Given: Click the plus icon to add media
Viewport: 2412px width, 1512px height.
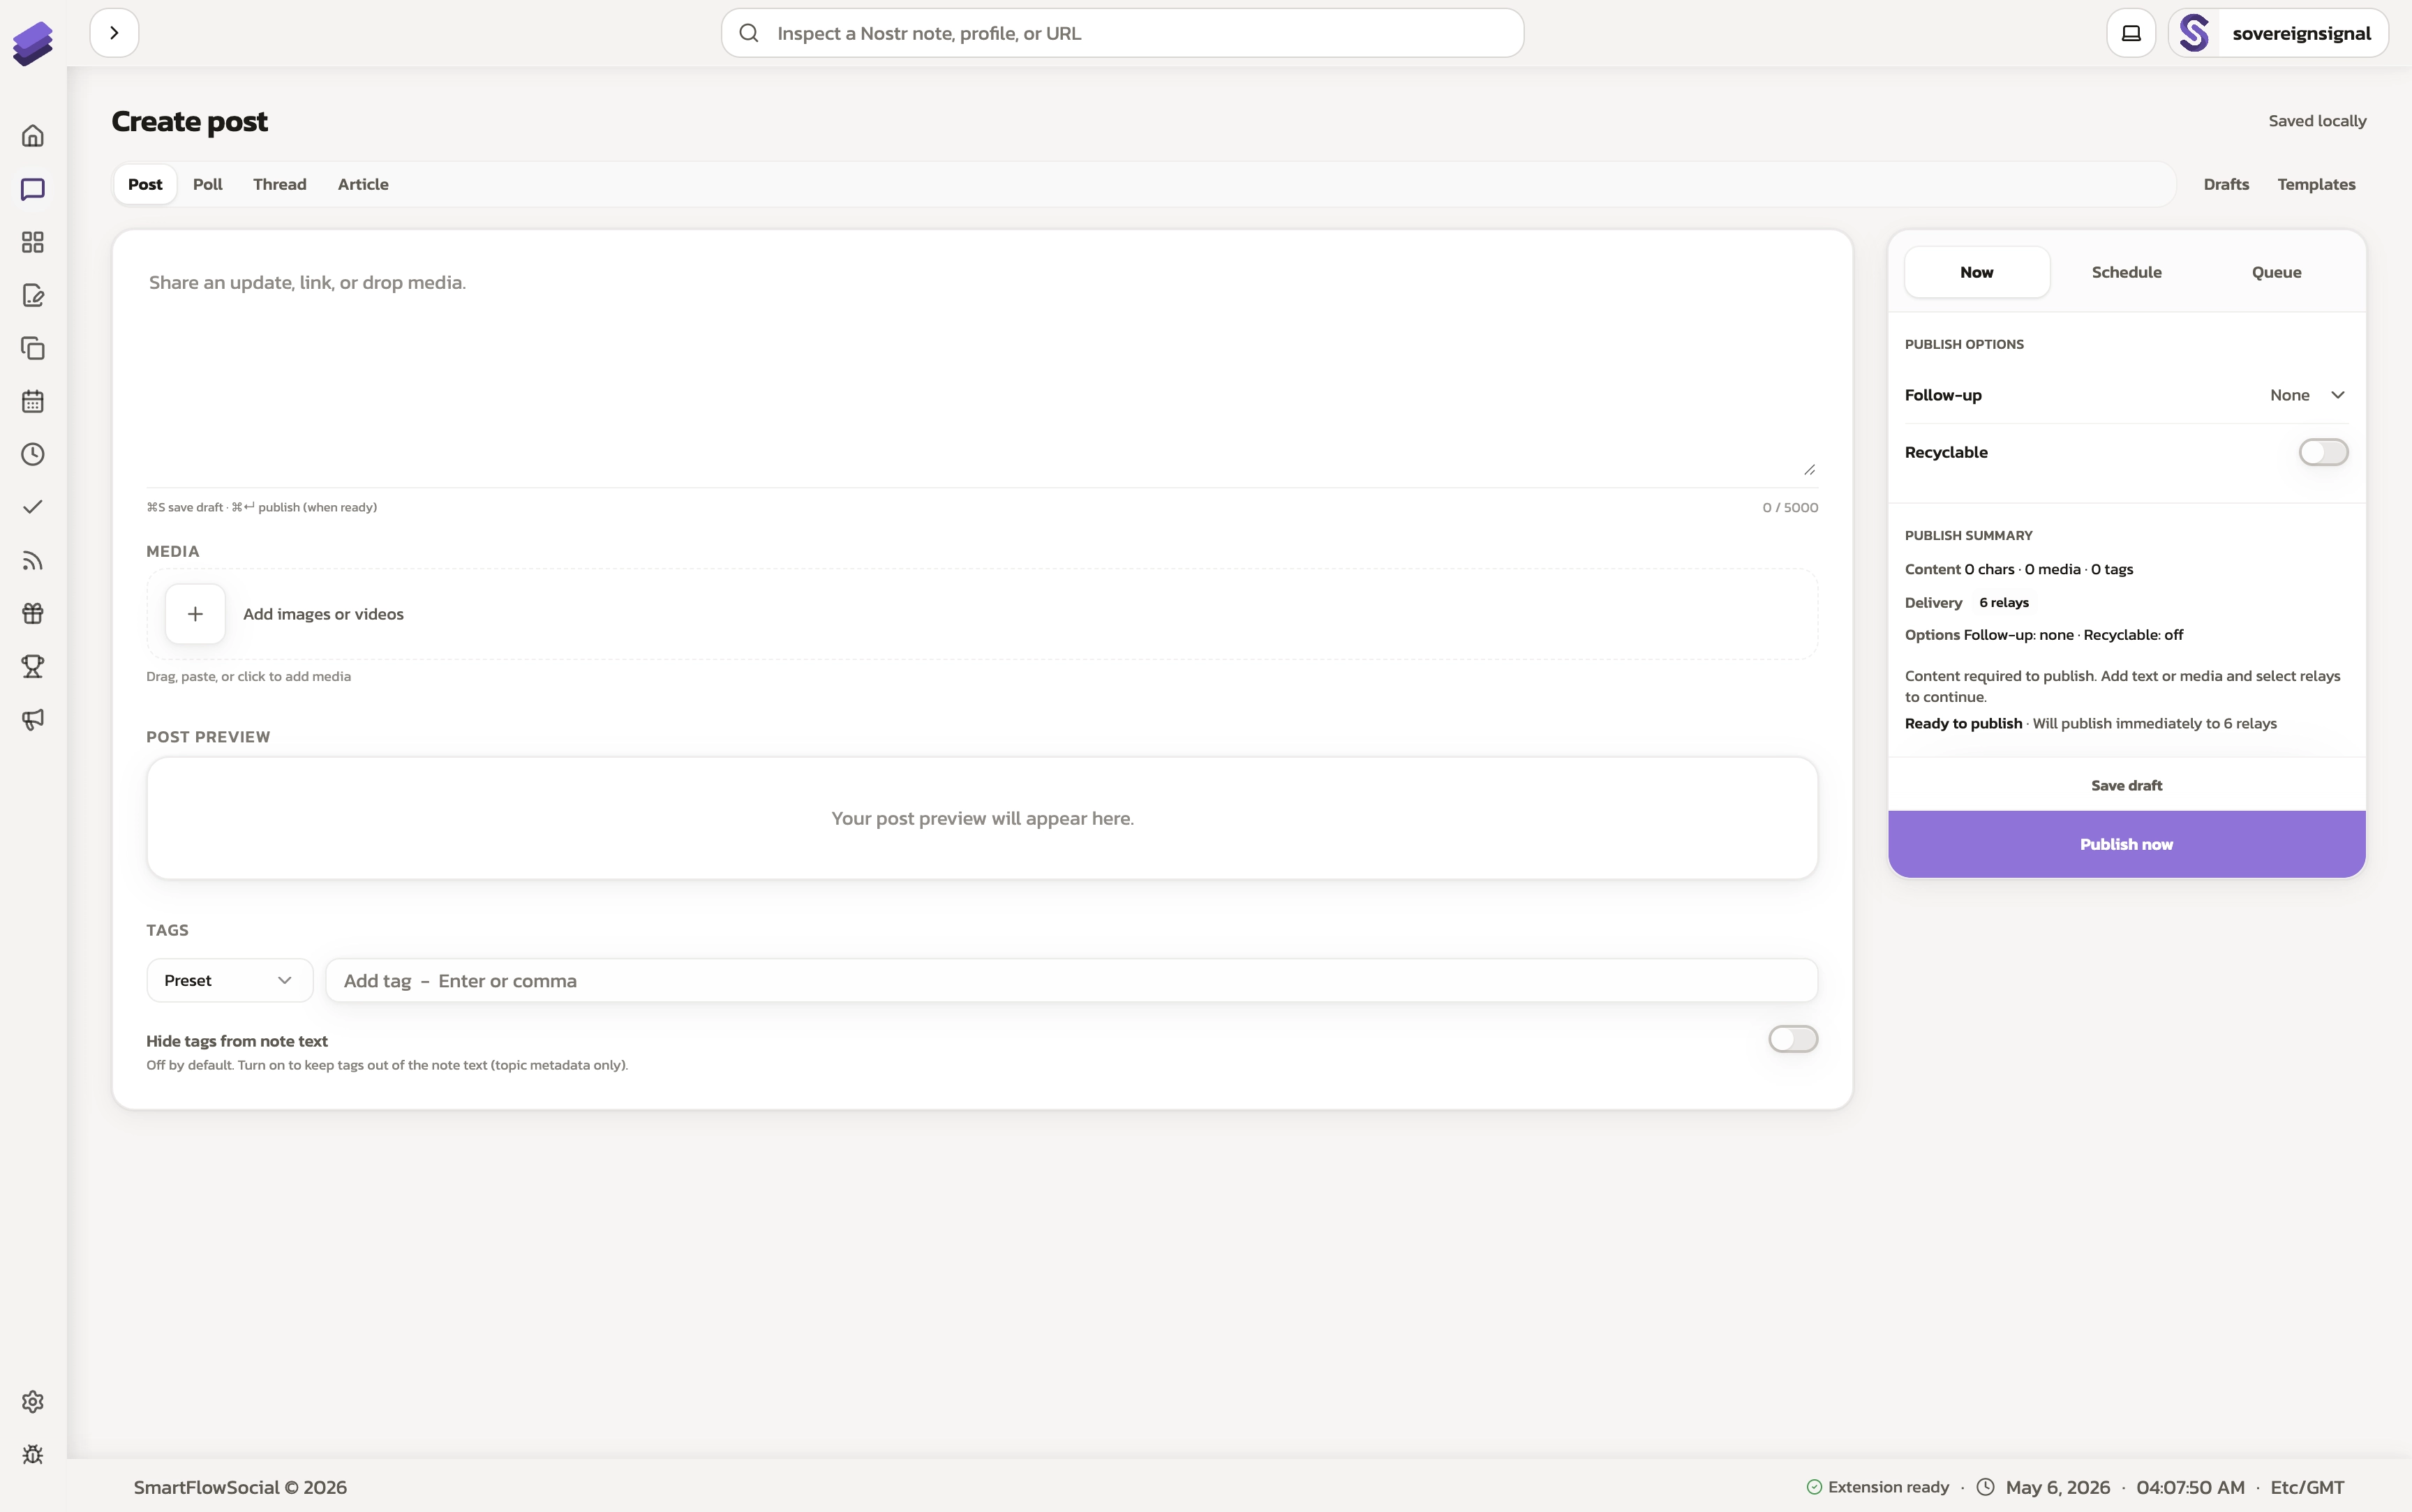Looking at the screenshot, I should click(195, 614).
